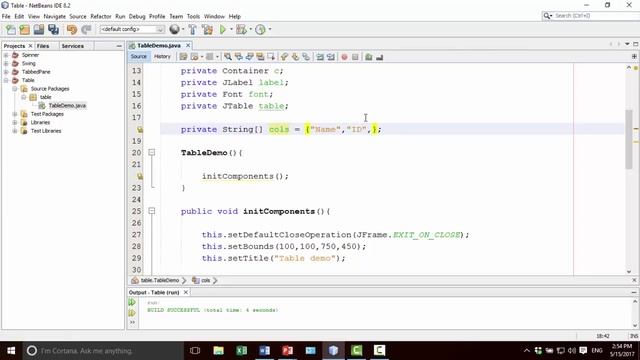Click the Shift Line Left icon
Image resolution: width=640 pixels, height=360 pixels.
[320, 57]
